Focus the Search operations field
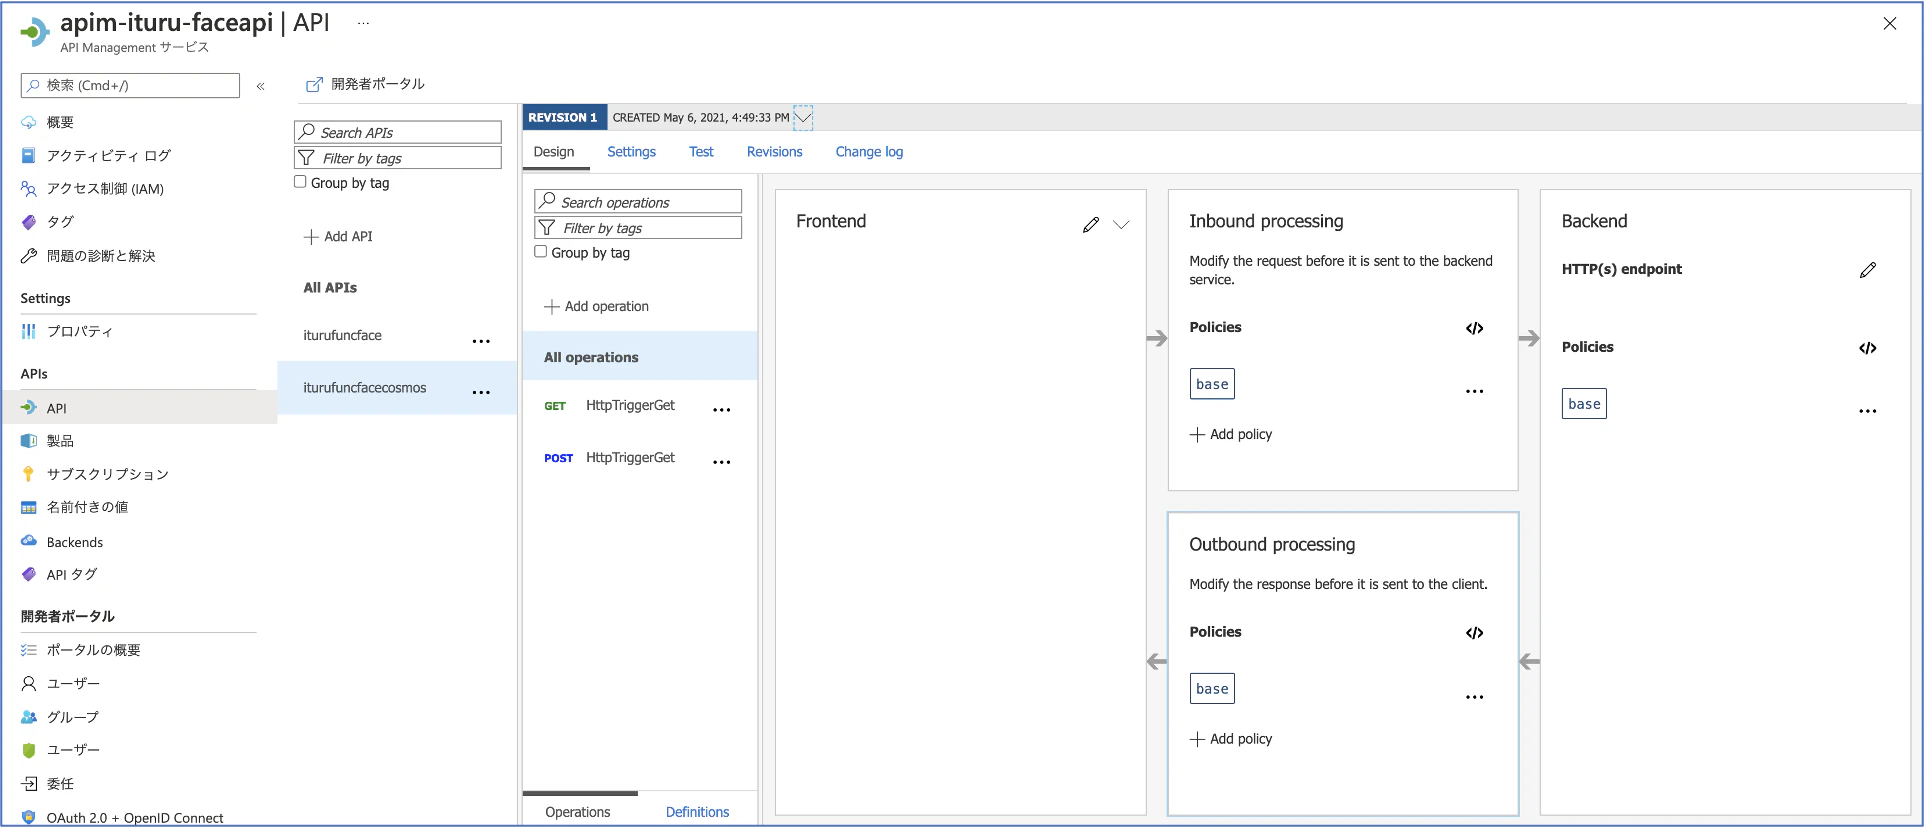Viewport: 1924px width, 828px height. tap(638, 202)
